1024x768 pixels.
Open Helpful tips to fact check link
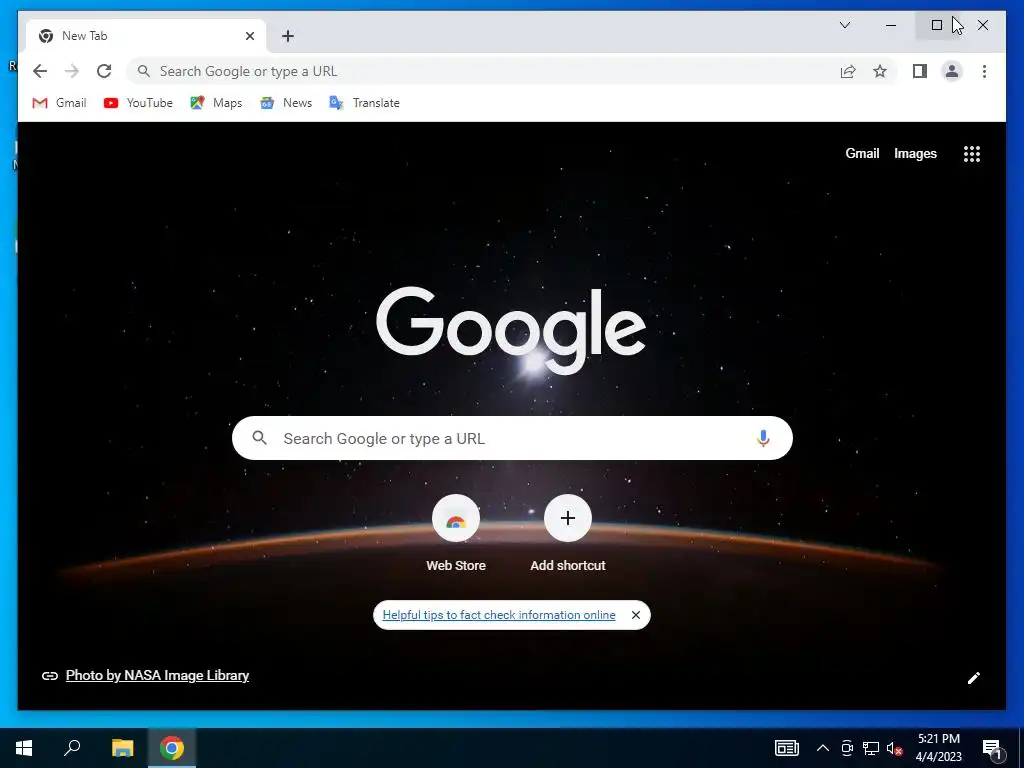point(499,615)
